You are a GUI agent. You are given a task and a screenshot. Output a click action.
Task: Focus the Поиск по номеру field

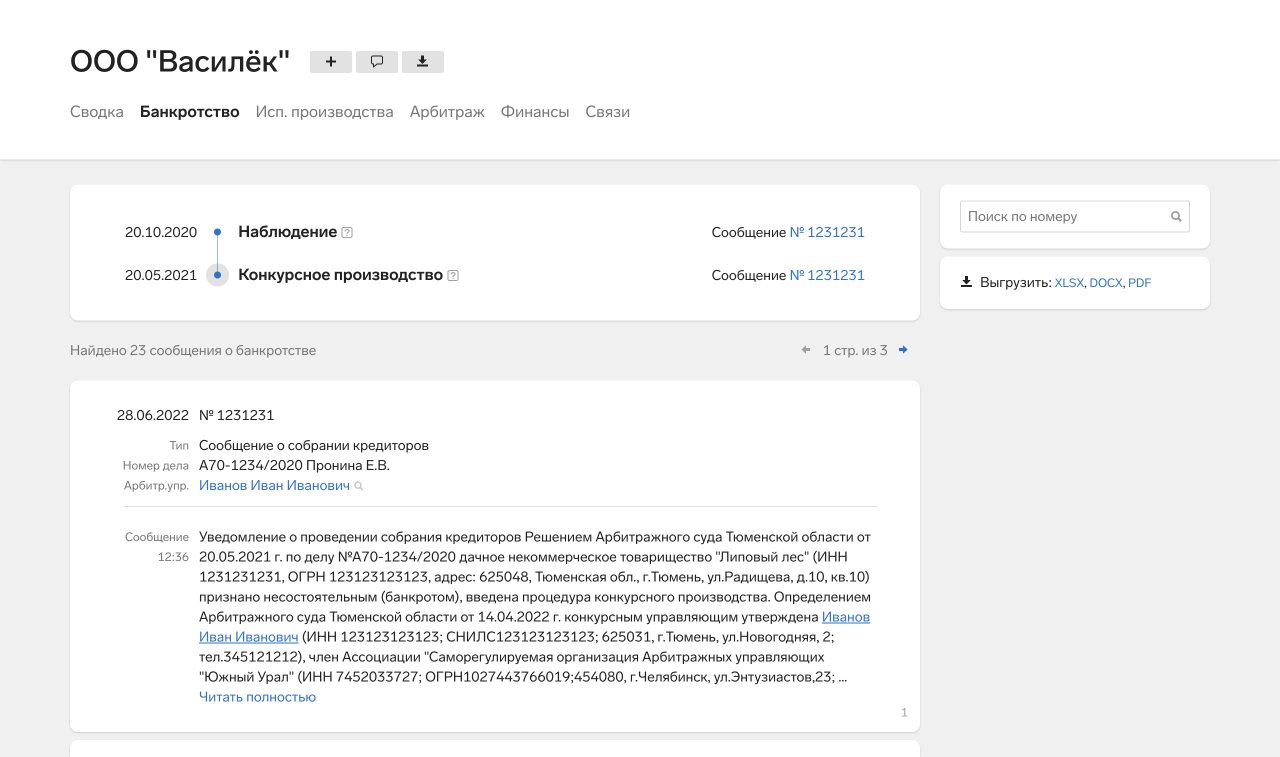1075,217
